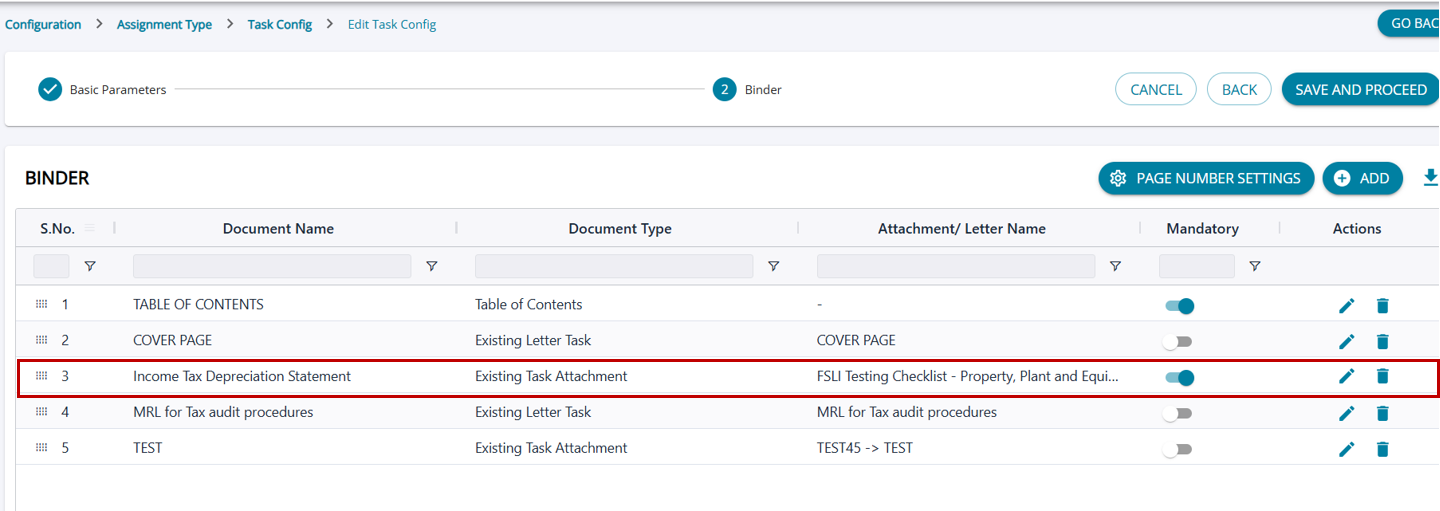Viewport: 1440px width, 511px height.
Task: Edit the TABLE OF CONTENTS row
Action: (x=1346, y=306)
